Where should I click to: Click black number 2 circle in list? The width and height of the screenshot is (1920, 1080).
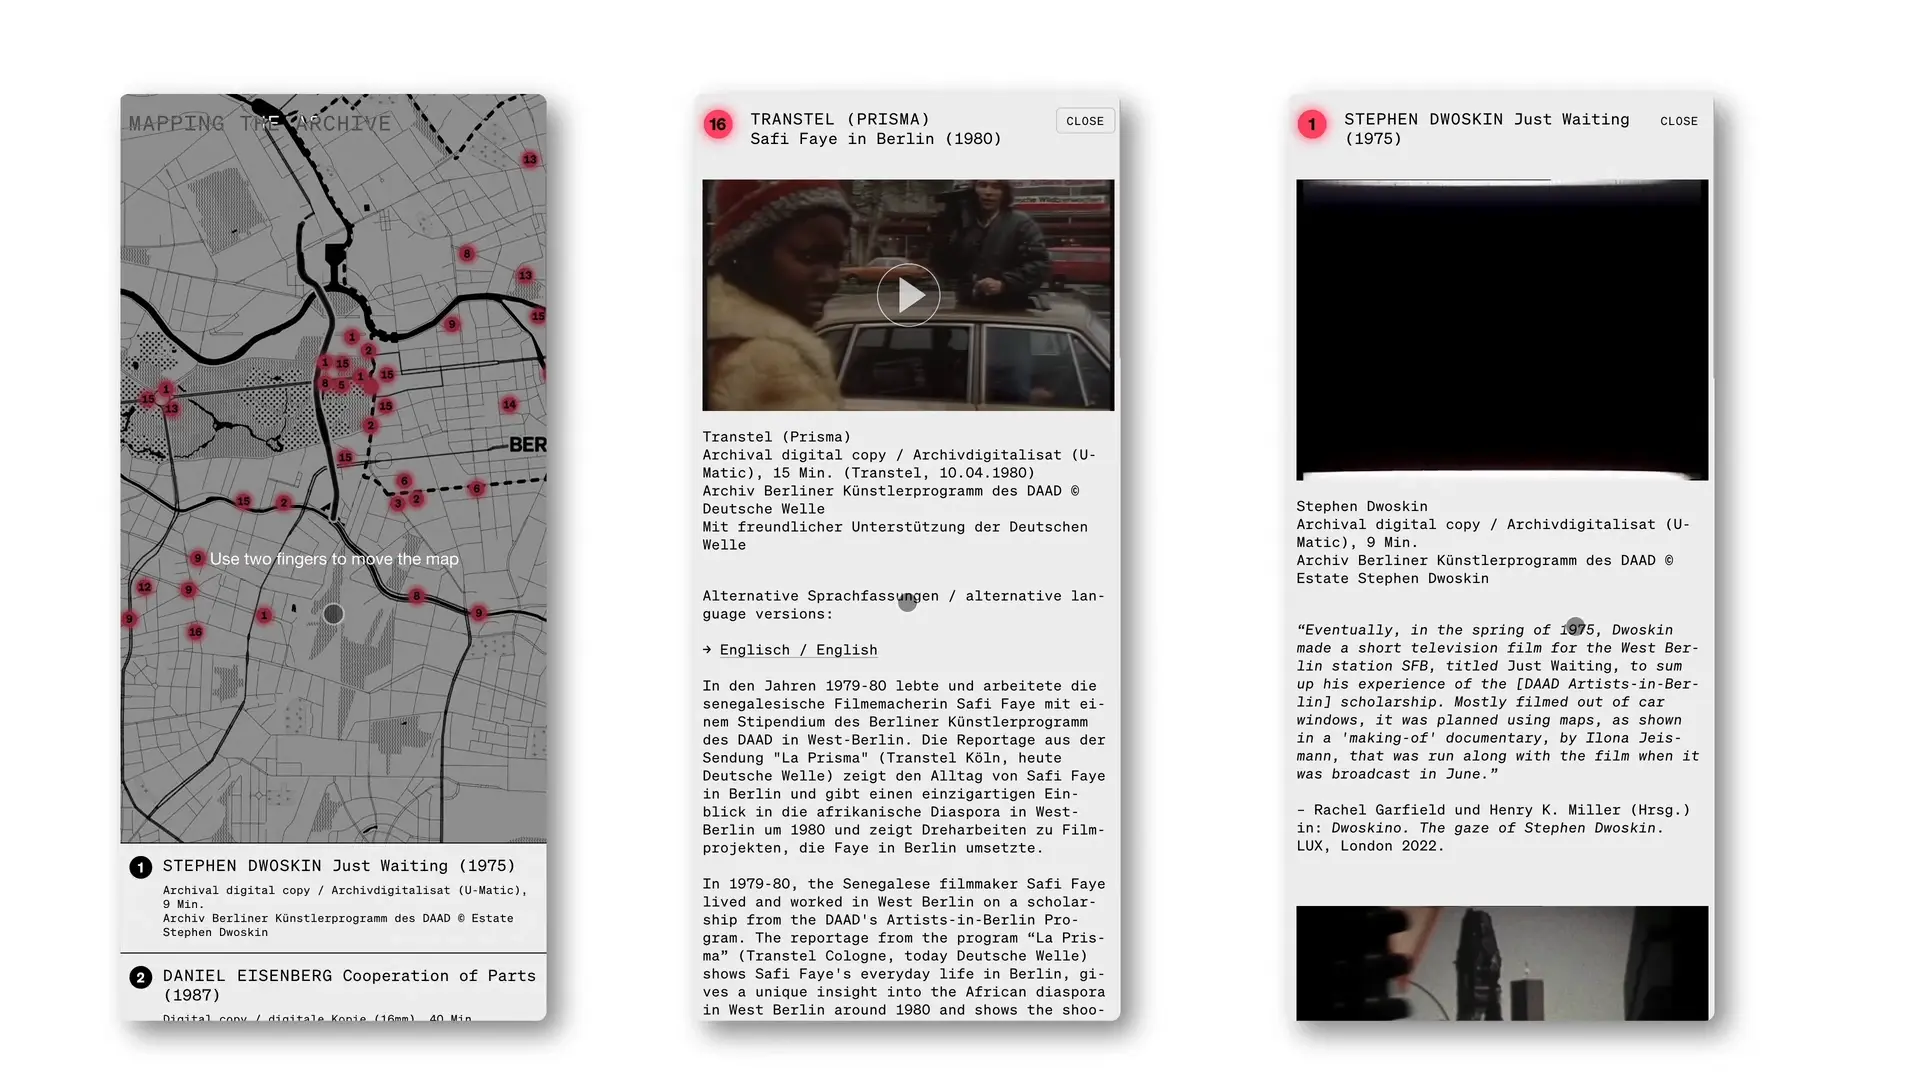tap(140, 977)
